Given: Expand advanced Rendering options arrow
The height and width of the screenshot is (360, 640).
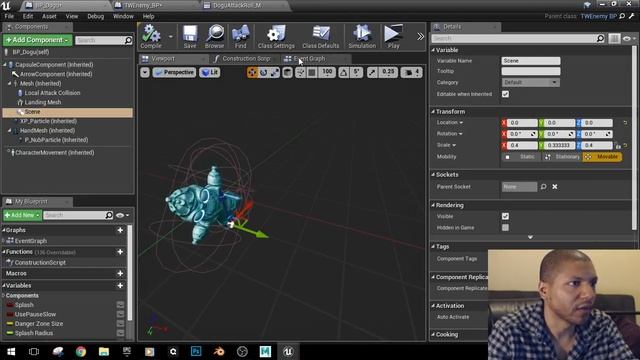Looking at the screenshot, I should [x=530, y=237].
